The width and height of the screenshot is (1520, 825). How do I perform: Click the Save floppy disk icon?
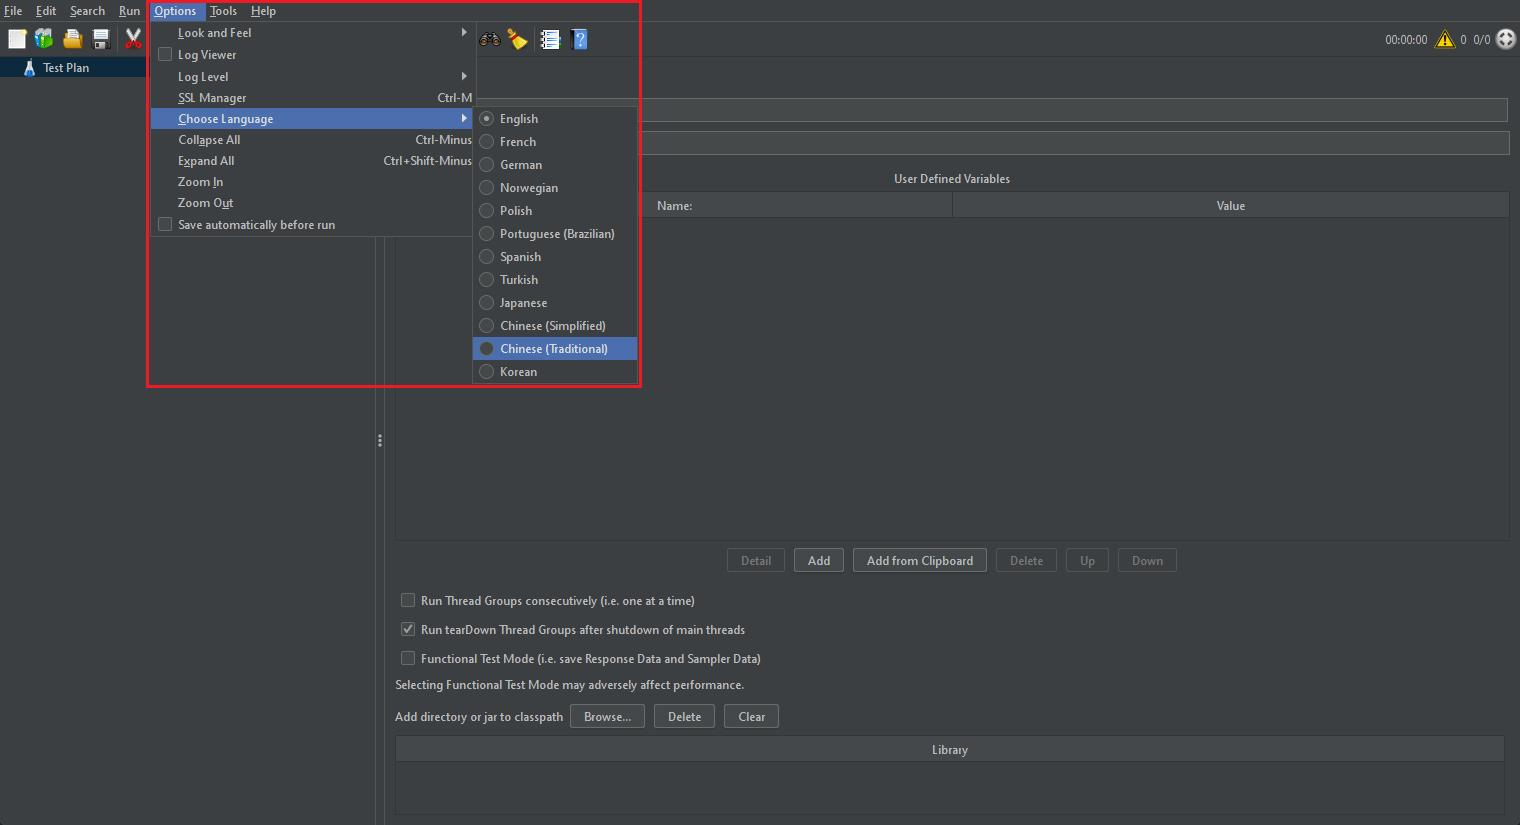[101, 39]
